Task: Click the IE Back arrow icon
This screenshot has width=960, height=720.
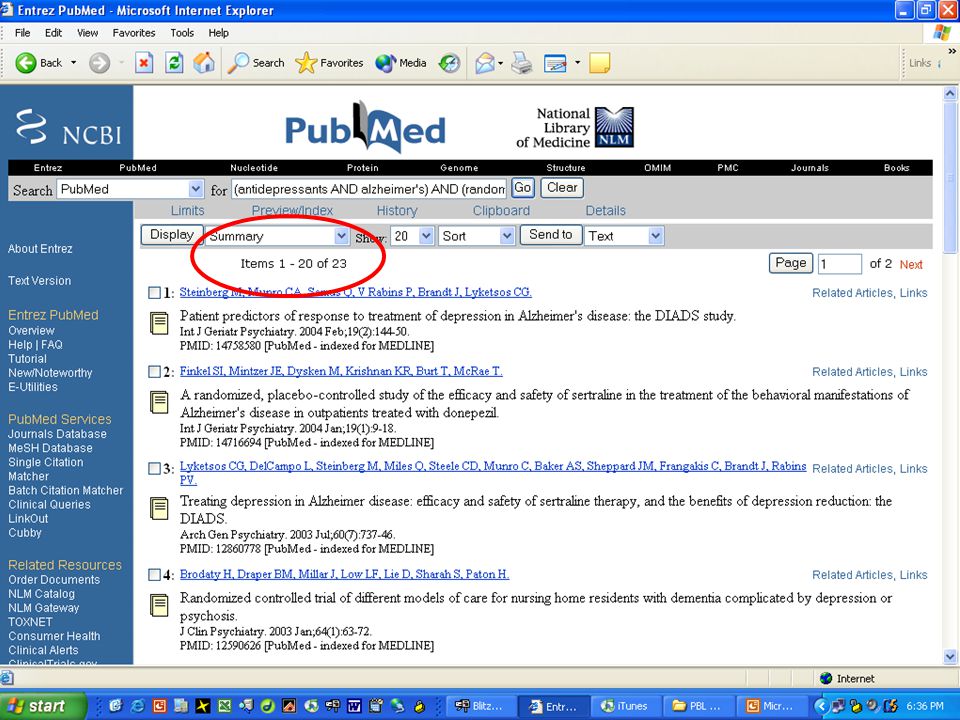Action: pos(26,62)
